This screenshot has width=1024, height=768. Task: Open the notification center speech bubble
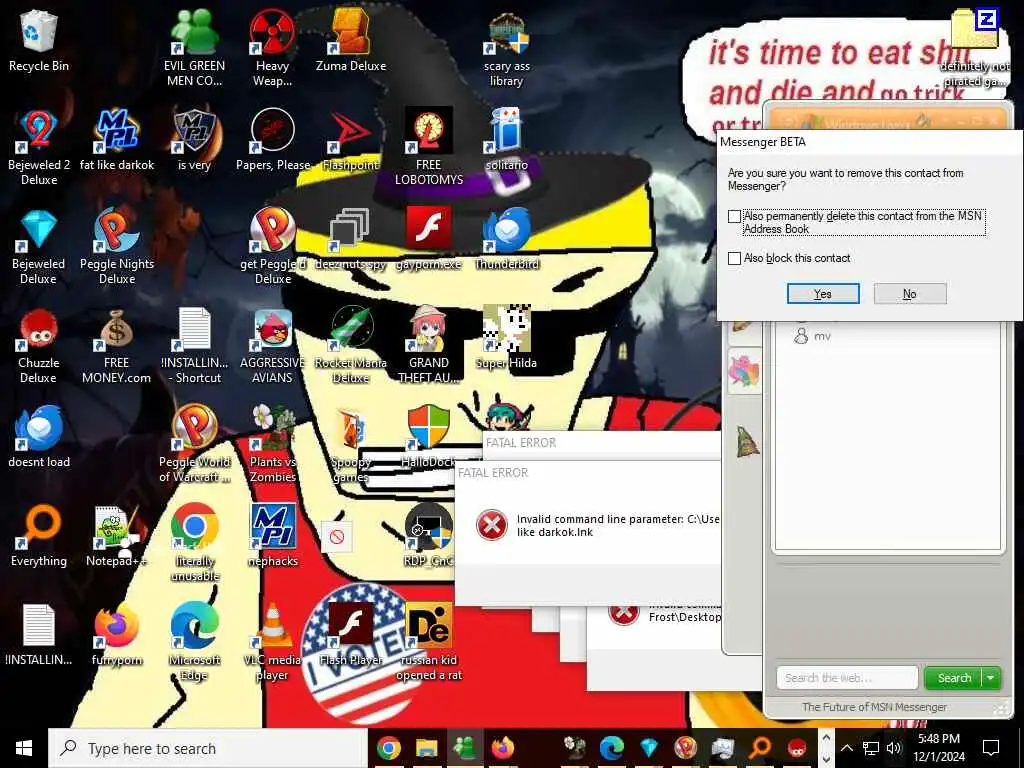(991, 748)
